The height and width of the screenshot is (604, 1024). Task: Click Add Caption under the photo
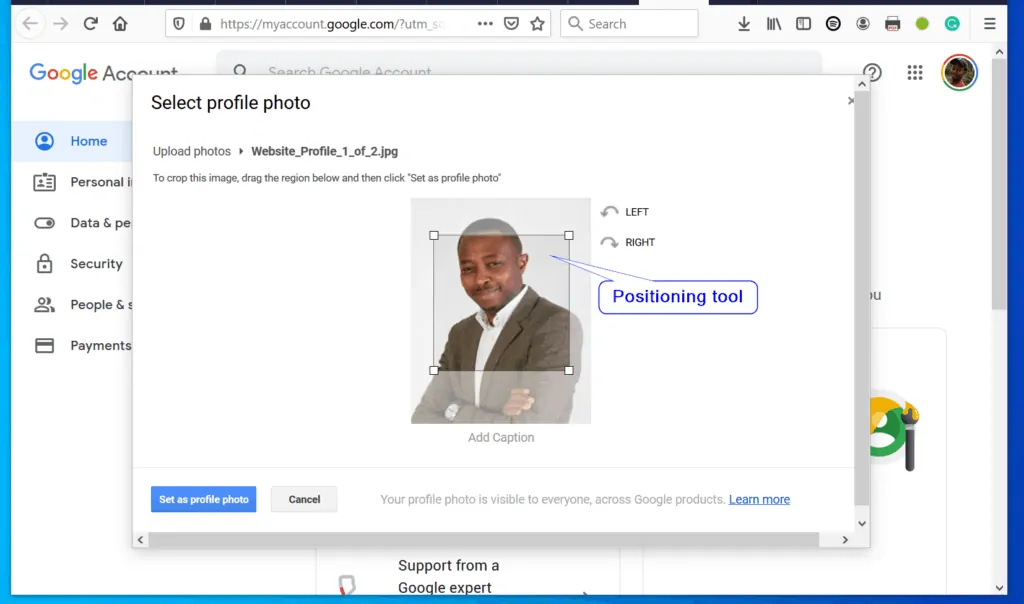501,437
